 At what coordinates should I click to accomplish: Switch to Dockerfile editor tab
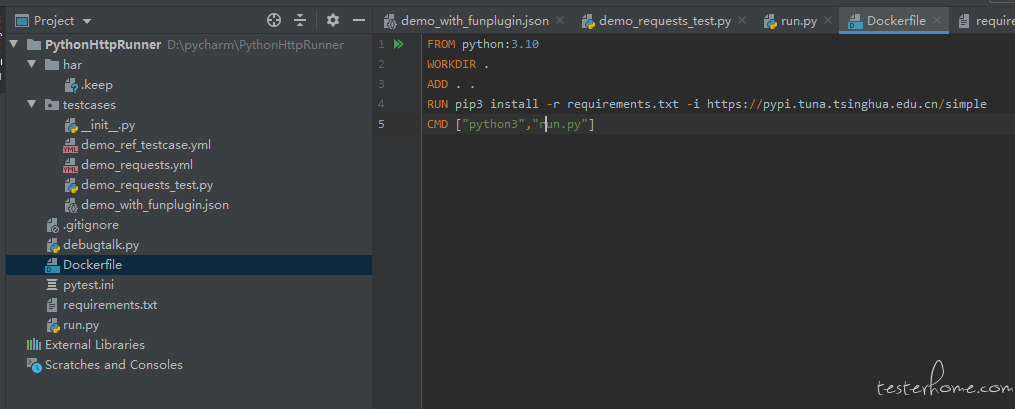[896, 21]
